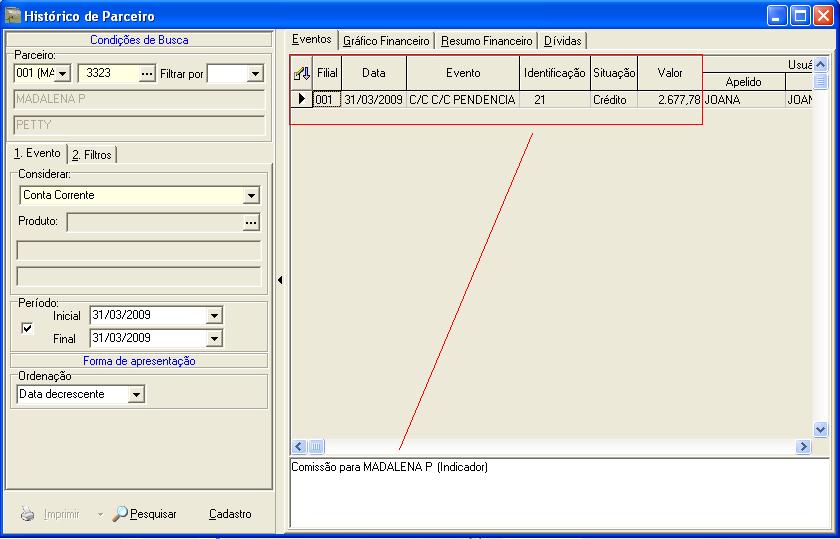Switch to the Gráfico Financeiro tab

click(x=386, y=41)
